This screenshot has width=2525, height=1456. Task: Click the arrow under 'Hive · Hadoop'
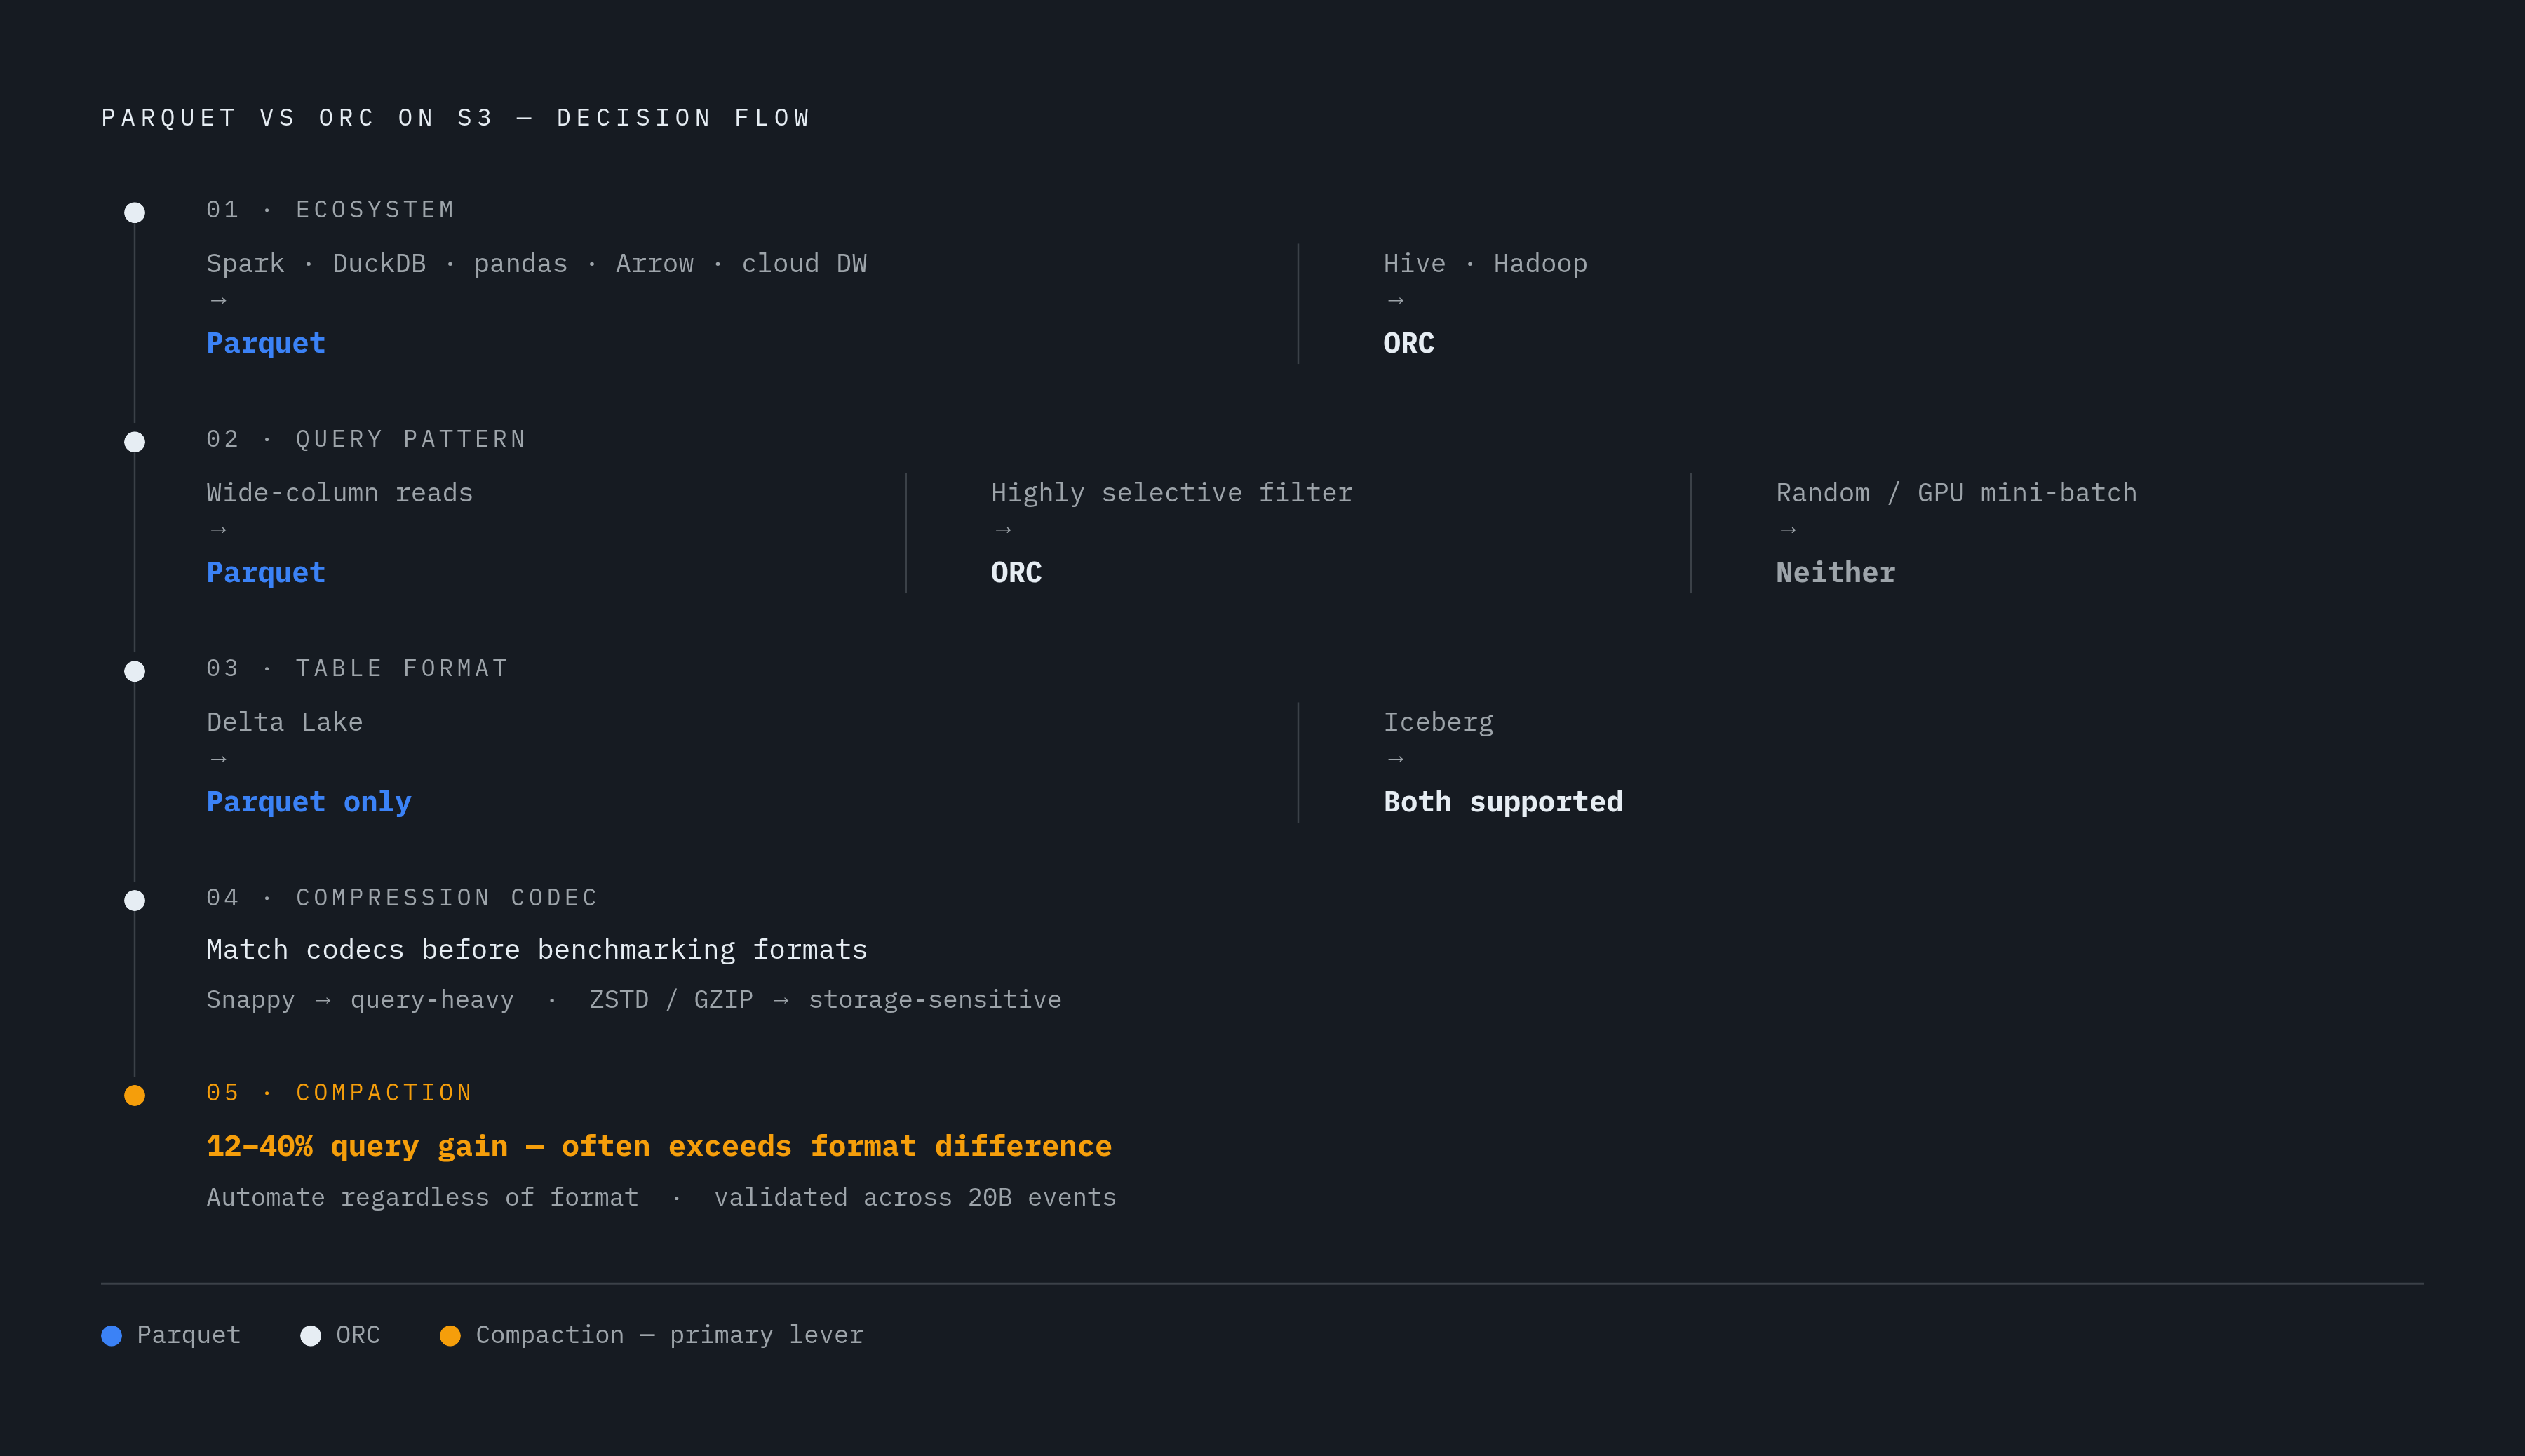pyautogui.click(x=1396, y=300)
